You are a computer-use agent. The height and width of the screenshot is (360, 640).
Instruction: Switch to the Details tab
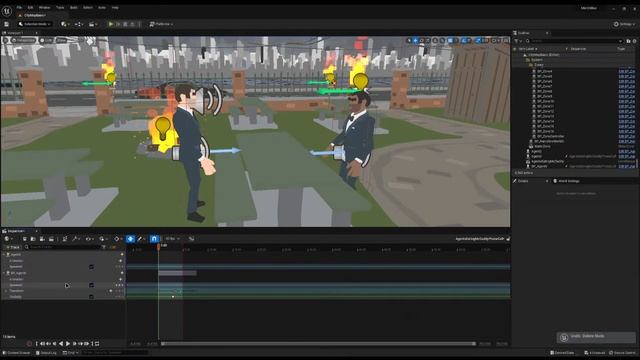click(522, 181)
